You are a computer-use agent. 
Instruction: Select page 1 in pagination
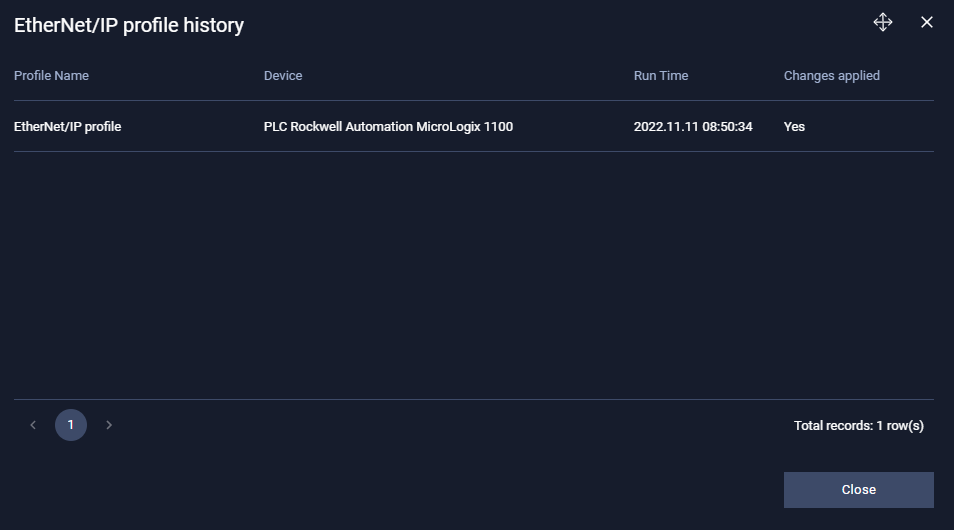[x=71, y=425]
